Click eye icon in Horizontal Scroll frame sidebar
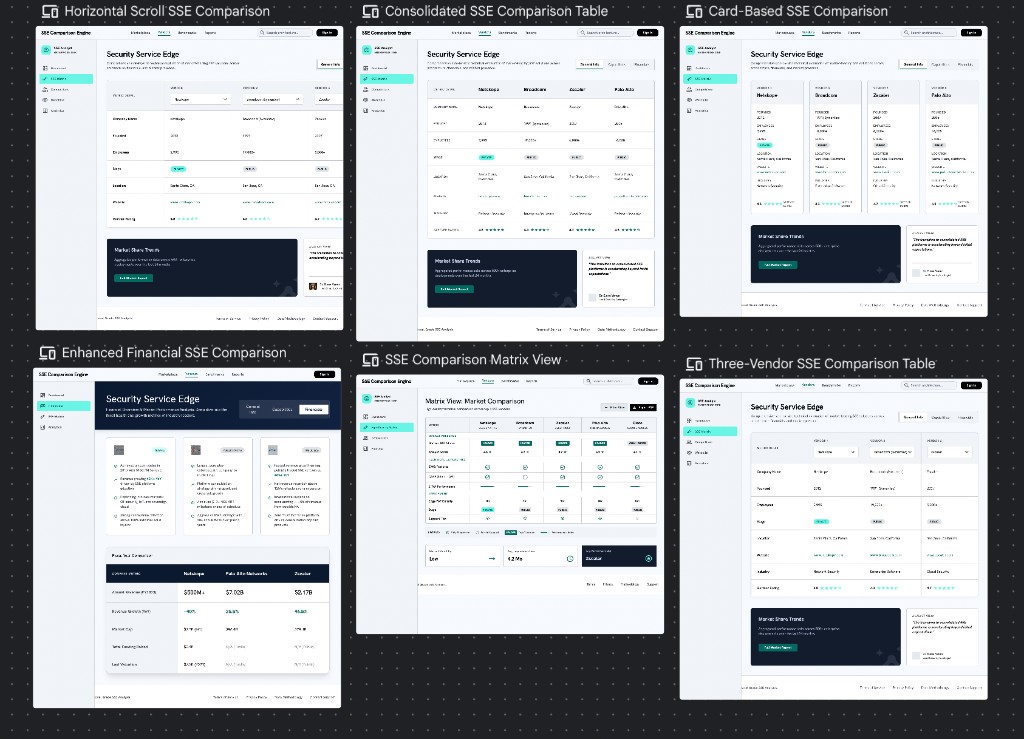This screenshot has height=739, width=1024. tap(45, 100)
